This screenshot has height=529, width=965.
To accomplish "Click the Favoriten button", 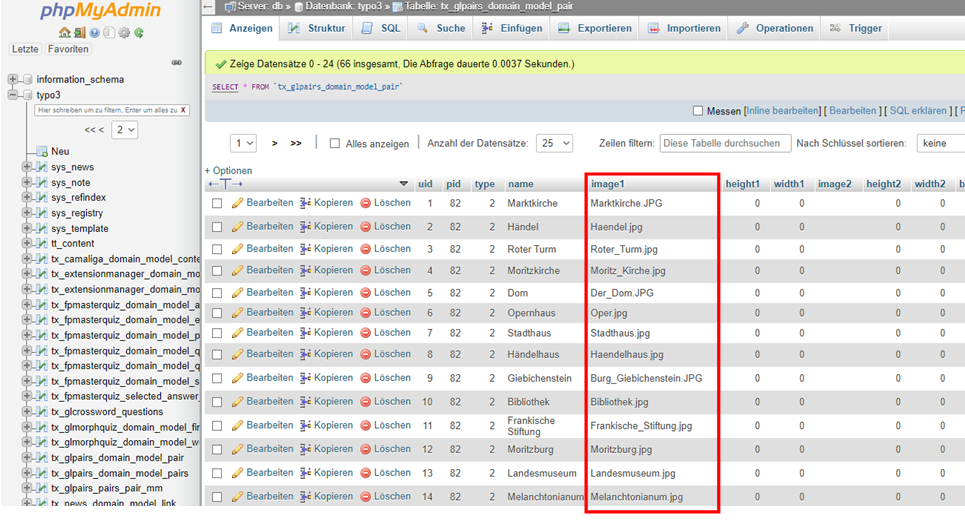I will [68, 49].
